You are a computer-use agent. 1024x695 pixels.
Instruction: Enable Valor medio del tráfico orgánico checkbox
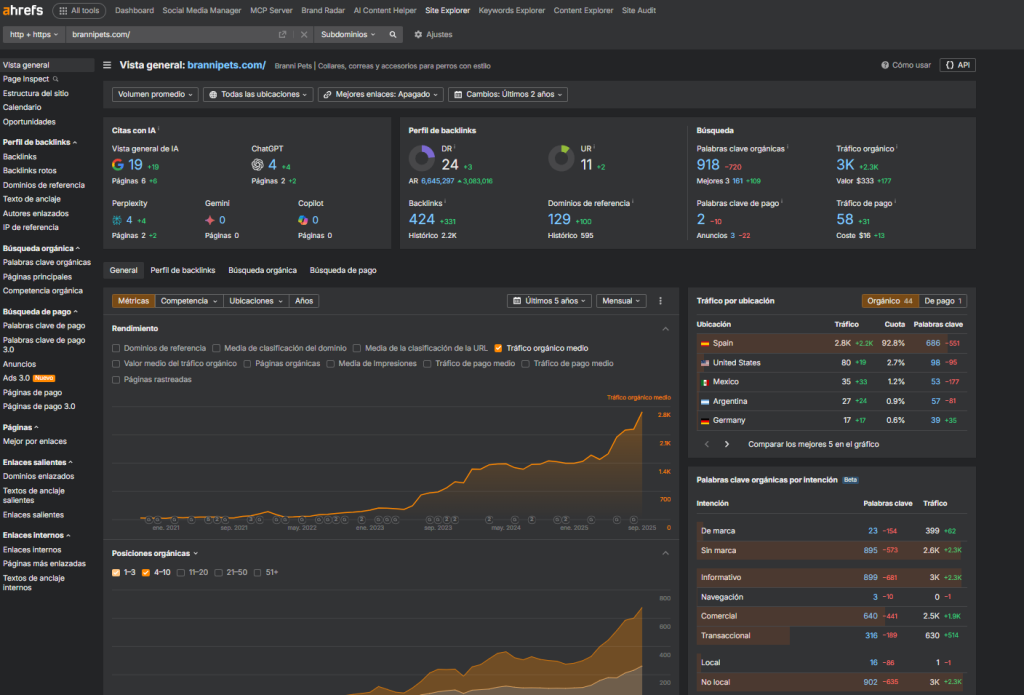tap(116, 364)
